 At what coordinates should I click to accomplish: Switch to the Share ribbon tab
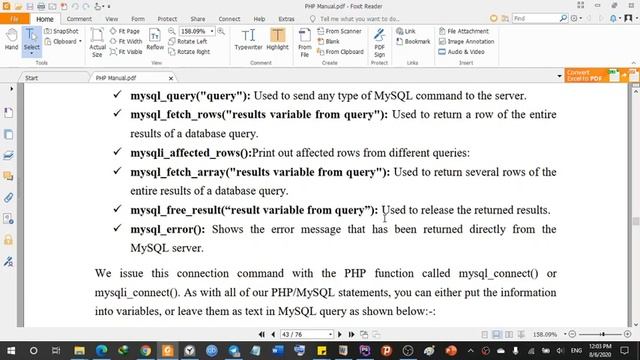198,19
